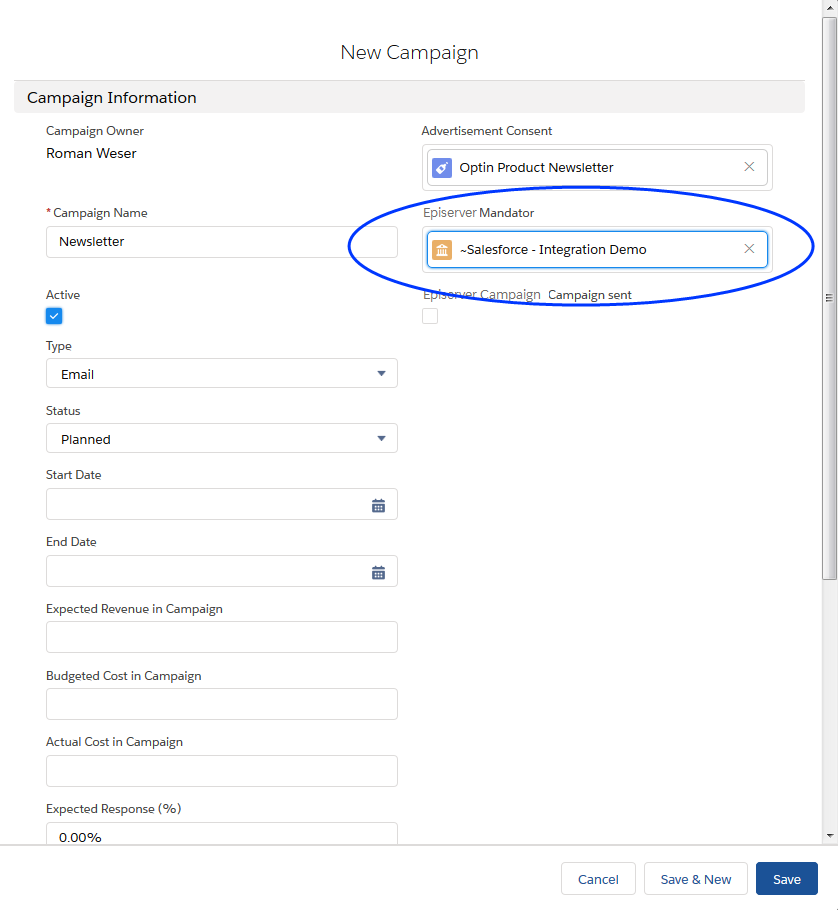Click the Advertisement Consent lookup field

pyautogui.click(x=597, y=168)
